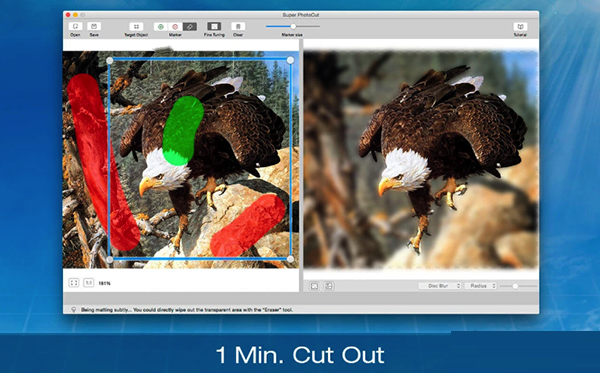
Task: Click the lightbulb tip icon in status bar
Action: 73,309
